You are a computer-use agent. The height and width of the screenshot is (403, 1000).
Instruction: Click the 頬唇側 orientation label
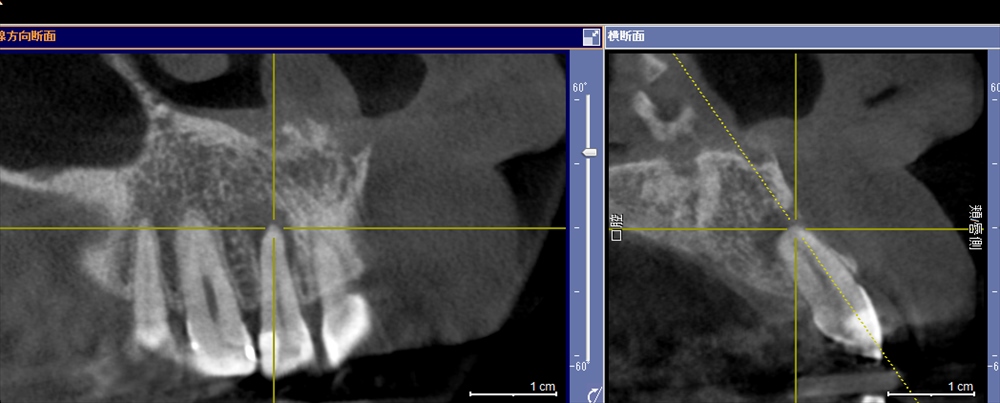pos(976,229)
